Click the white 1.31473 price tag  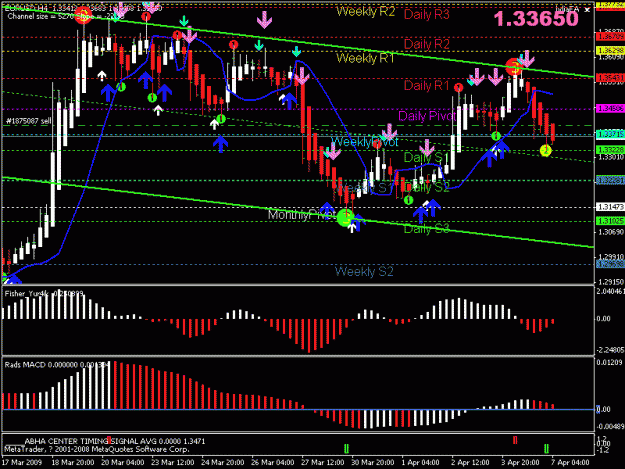click(x=610, y=207)
